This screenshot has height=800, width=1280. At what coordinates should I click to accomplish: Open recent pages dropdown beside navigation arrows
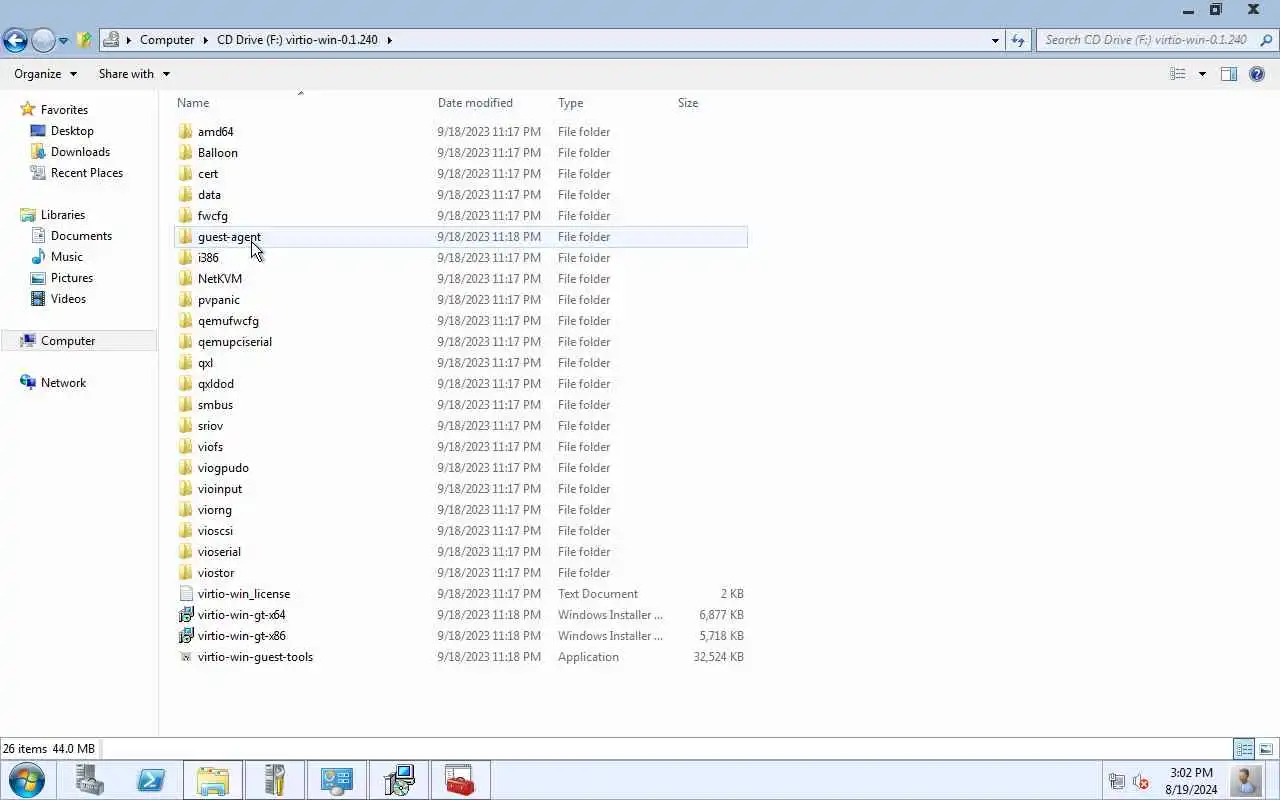coord(63,41)
